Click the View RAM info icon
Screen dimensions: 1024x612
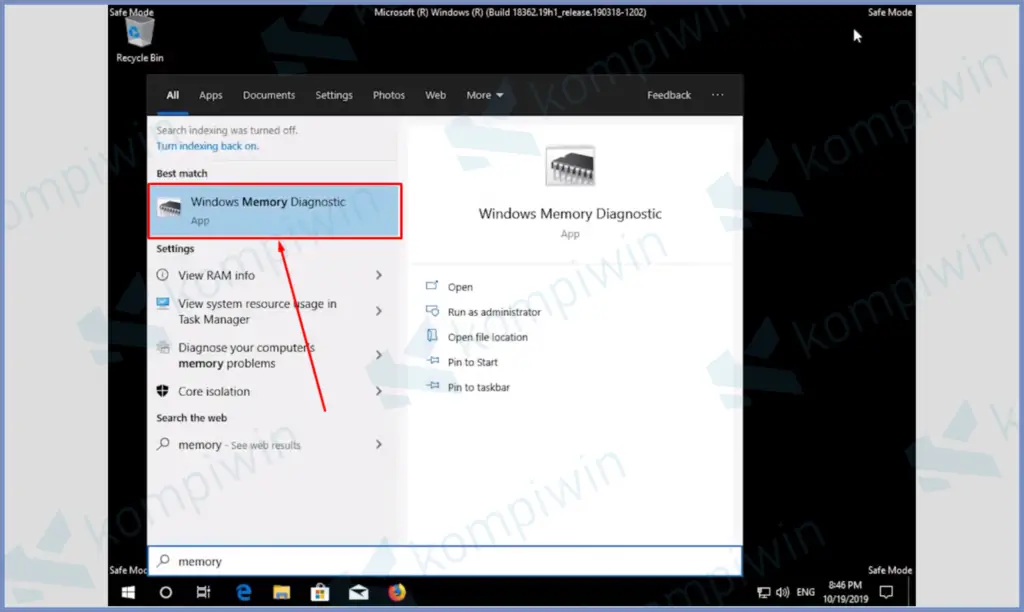coord(163,275)
